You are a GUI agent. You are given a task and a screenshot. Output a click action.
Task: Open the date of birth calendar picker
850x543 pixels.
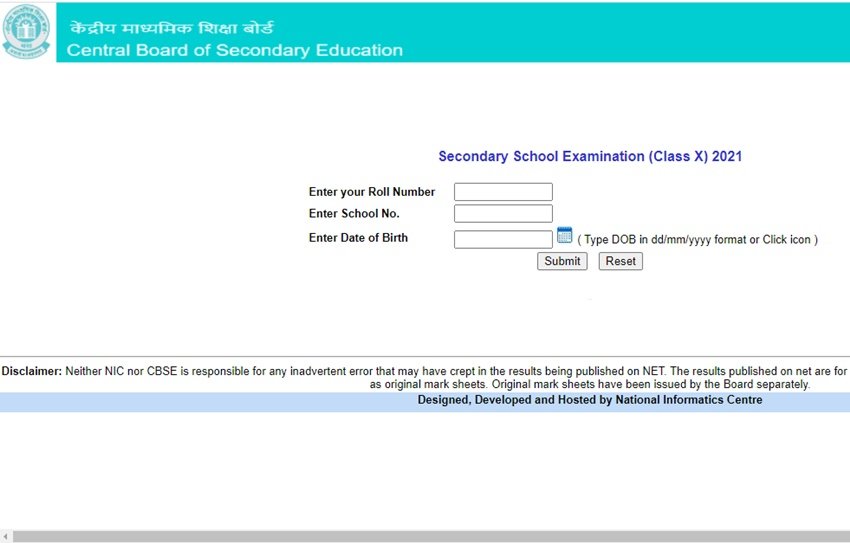[564, 236]
